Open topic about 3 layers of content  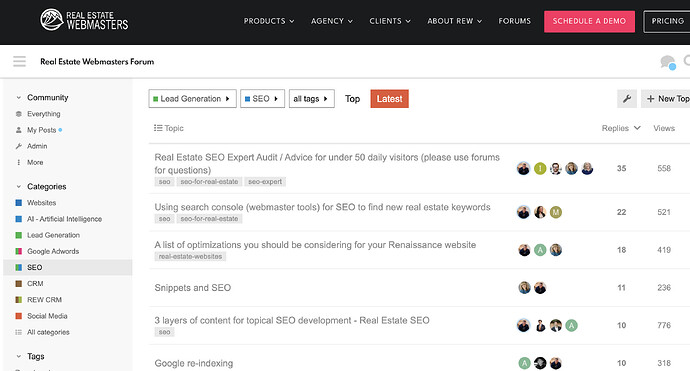pos(292,320)
